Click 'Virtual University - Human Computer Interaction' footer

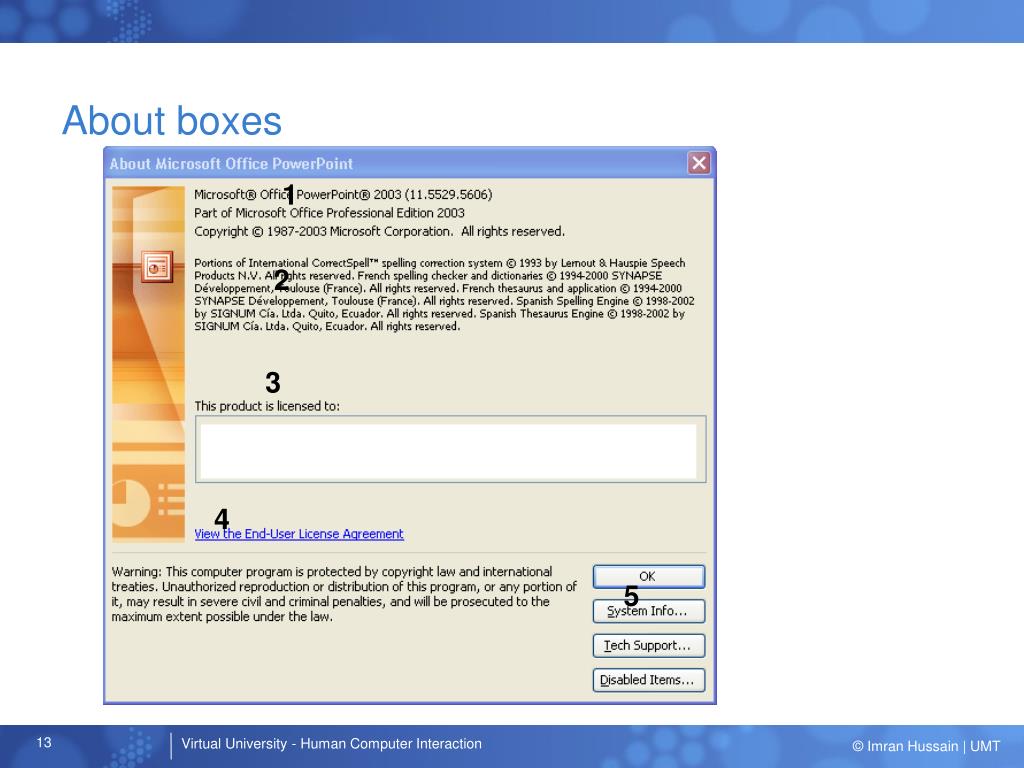[331, 744]
